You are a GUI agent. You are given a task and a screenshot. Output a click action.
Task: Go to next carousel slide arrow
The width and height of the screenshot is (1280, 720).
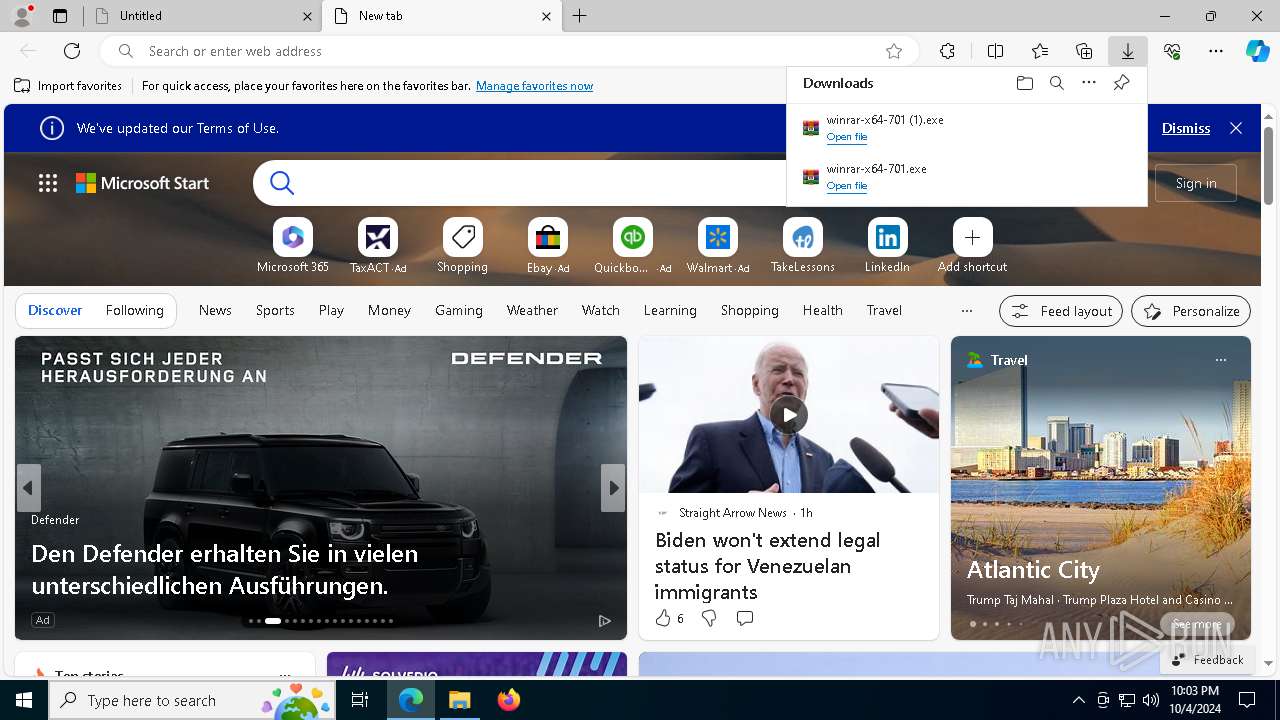[613, 488]
